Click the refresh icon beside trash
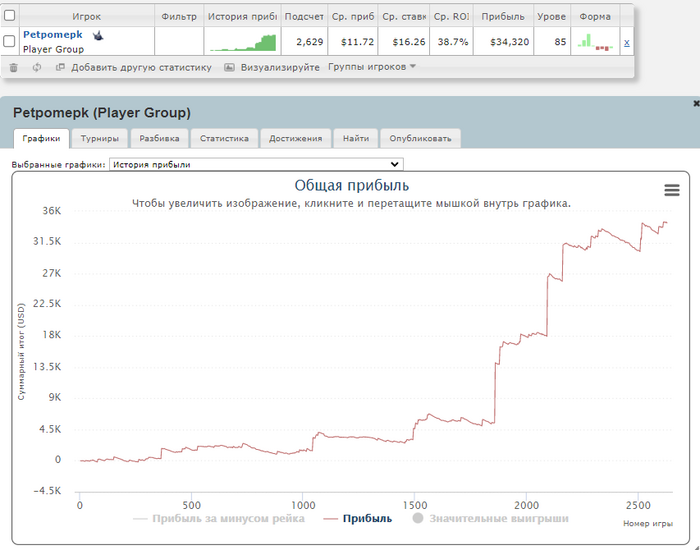The image size is (700, 550). pyautogui.click(x=37, y=67)
